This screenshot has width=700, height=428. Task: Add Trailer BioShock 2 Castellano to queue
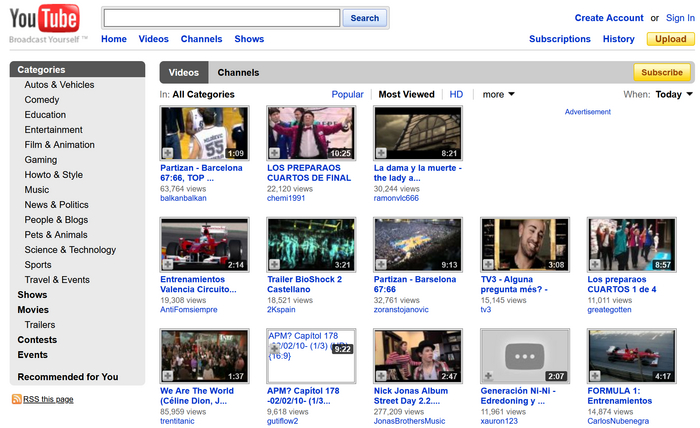(x=274, y=264)
